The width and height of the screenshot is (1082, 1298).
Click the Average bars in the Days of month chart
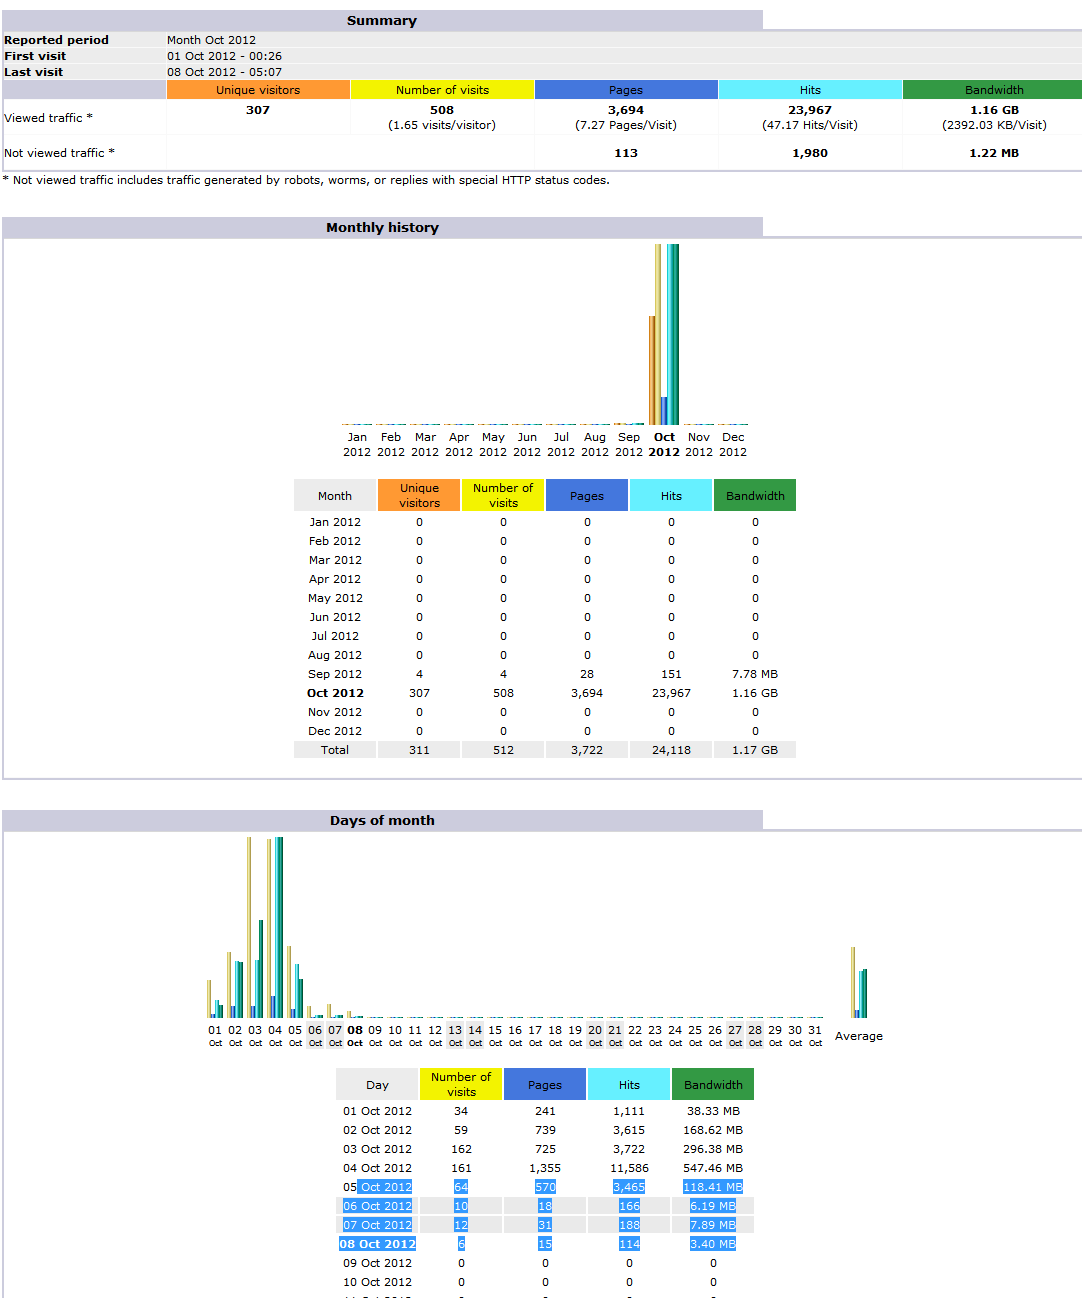859,985
